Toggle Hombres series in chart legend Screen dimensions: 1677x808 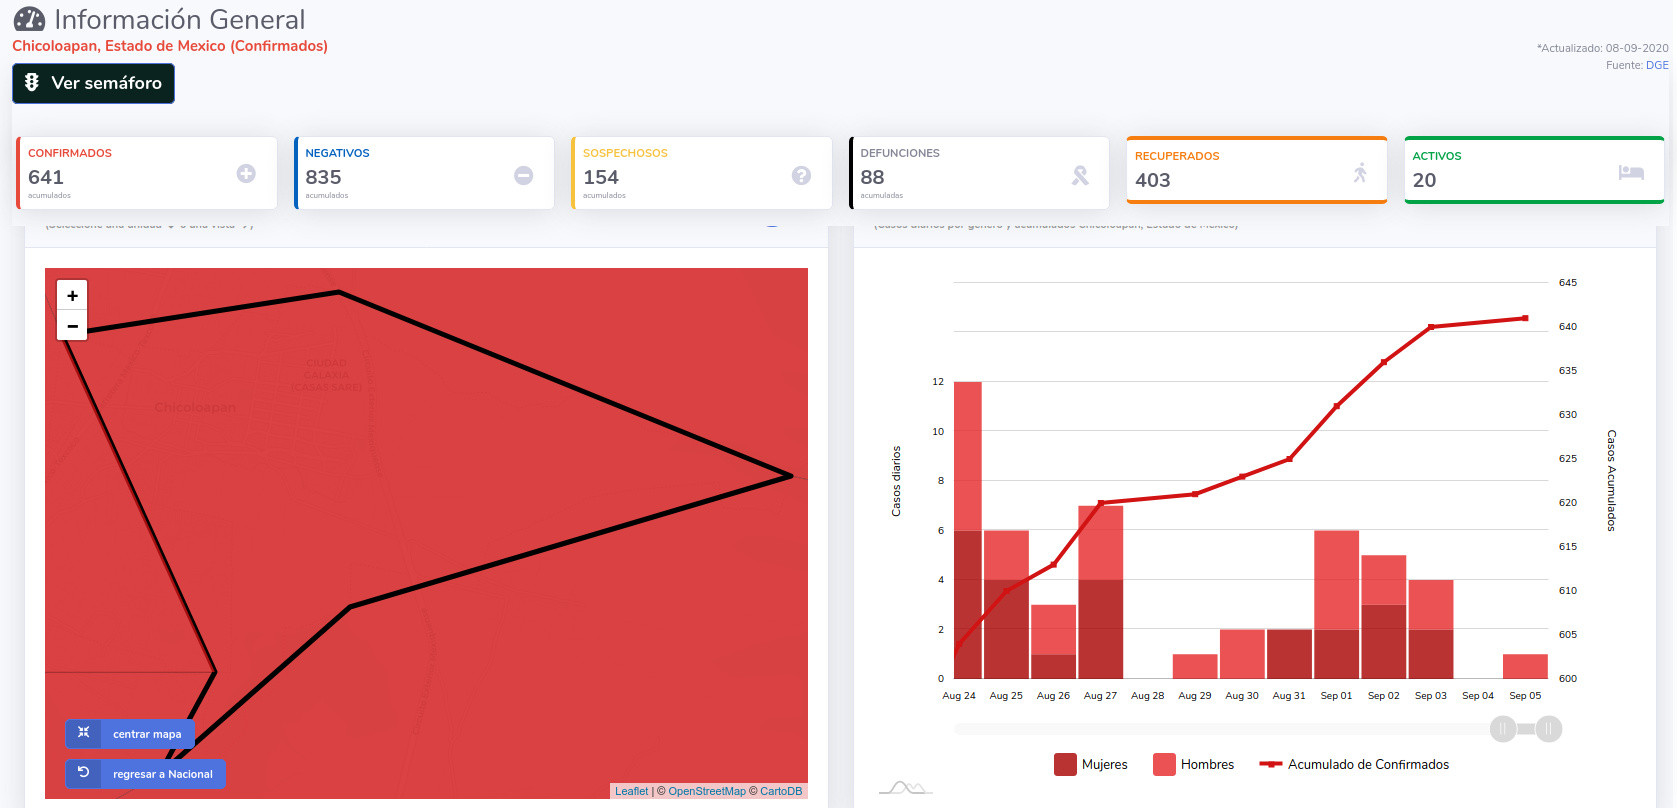[1193, 764]
